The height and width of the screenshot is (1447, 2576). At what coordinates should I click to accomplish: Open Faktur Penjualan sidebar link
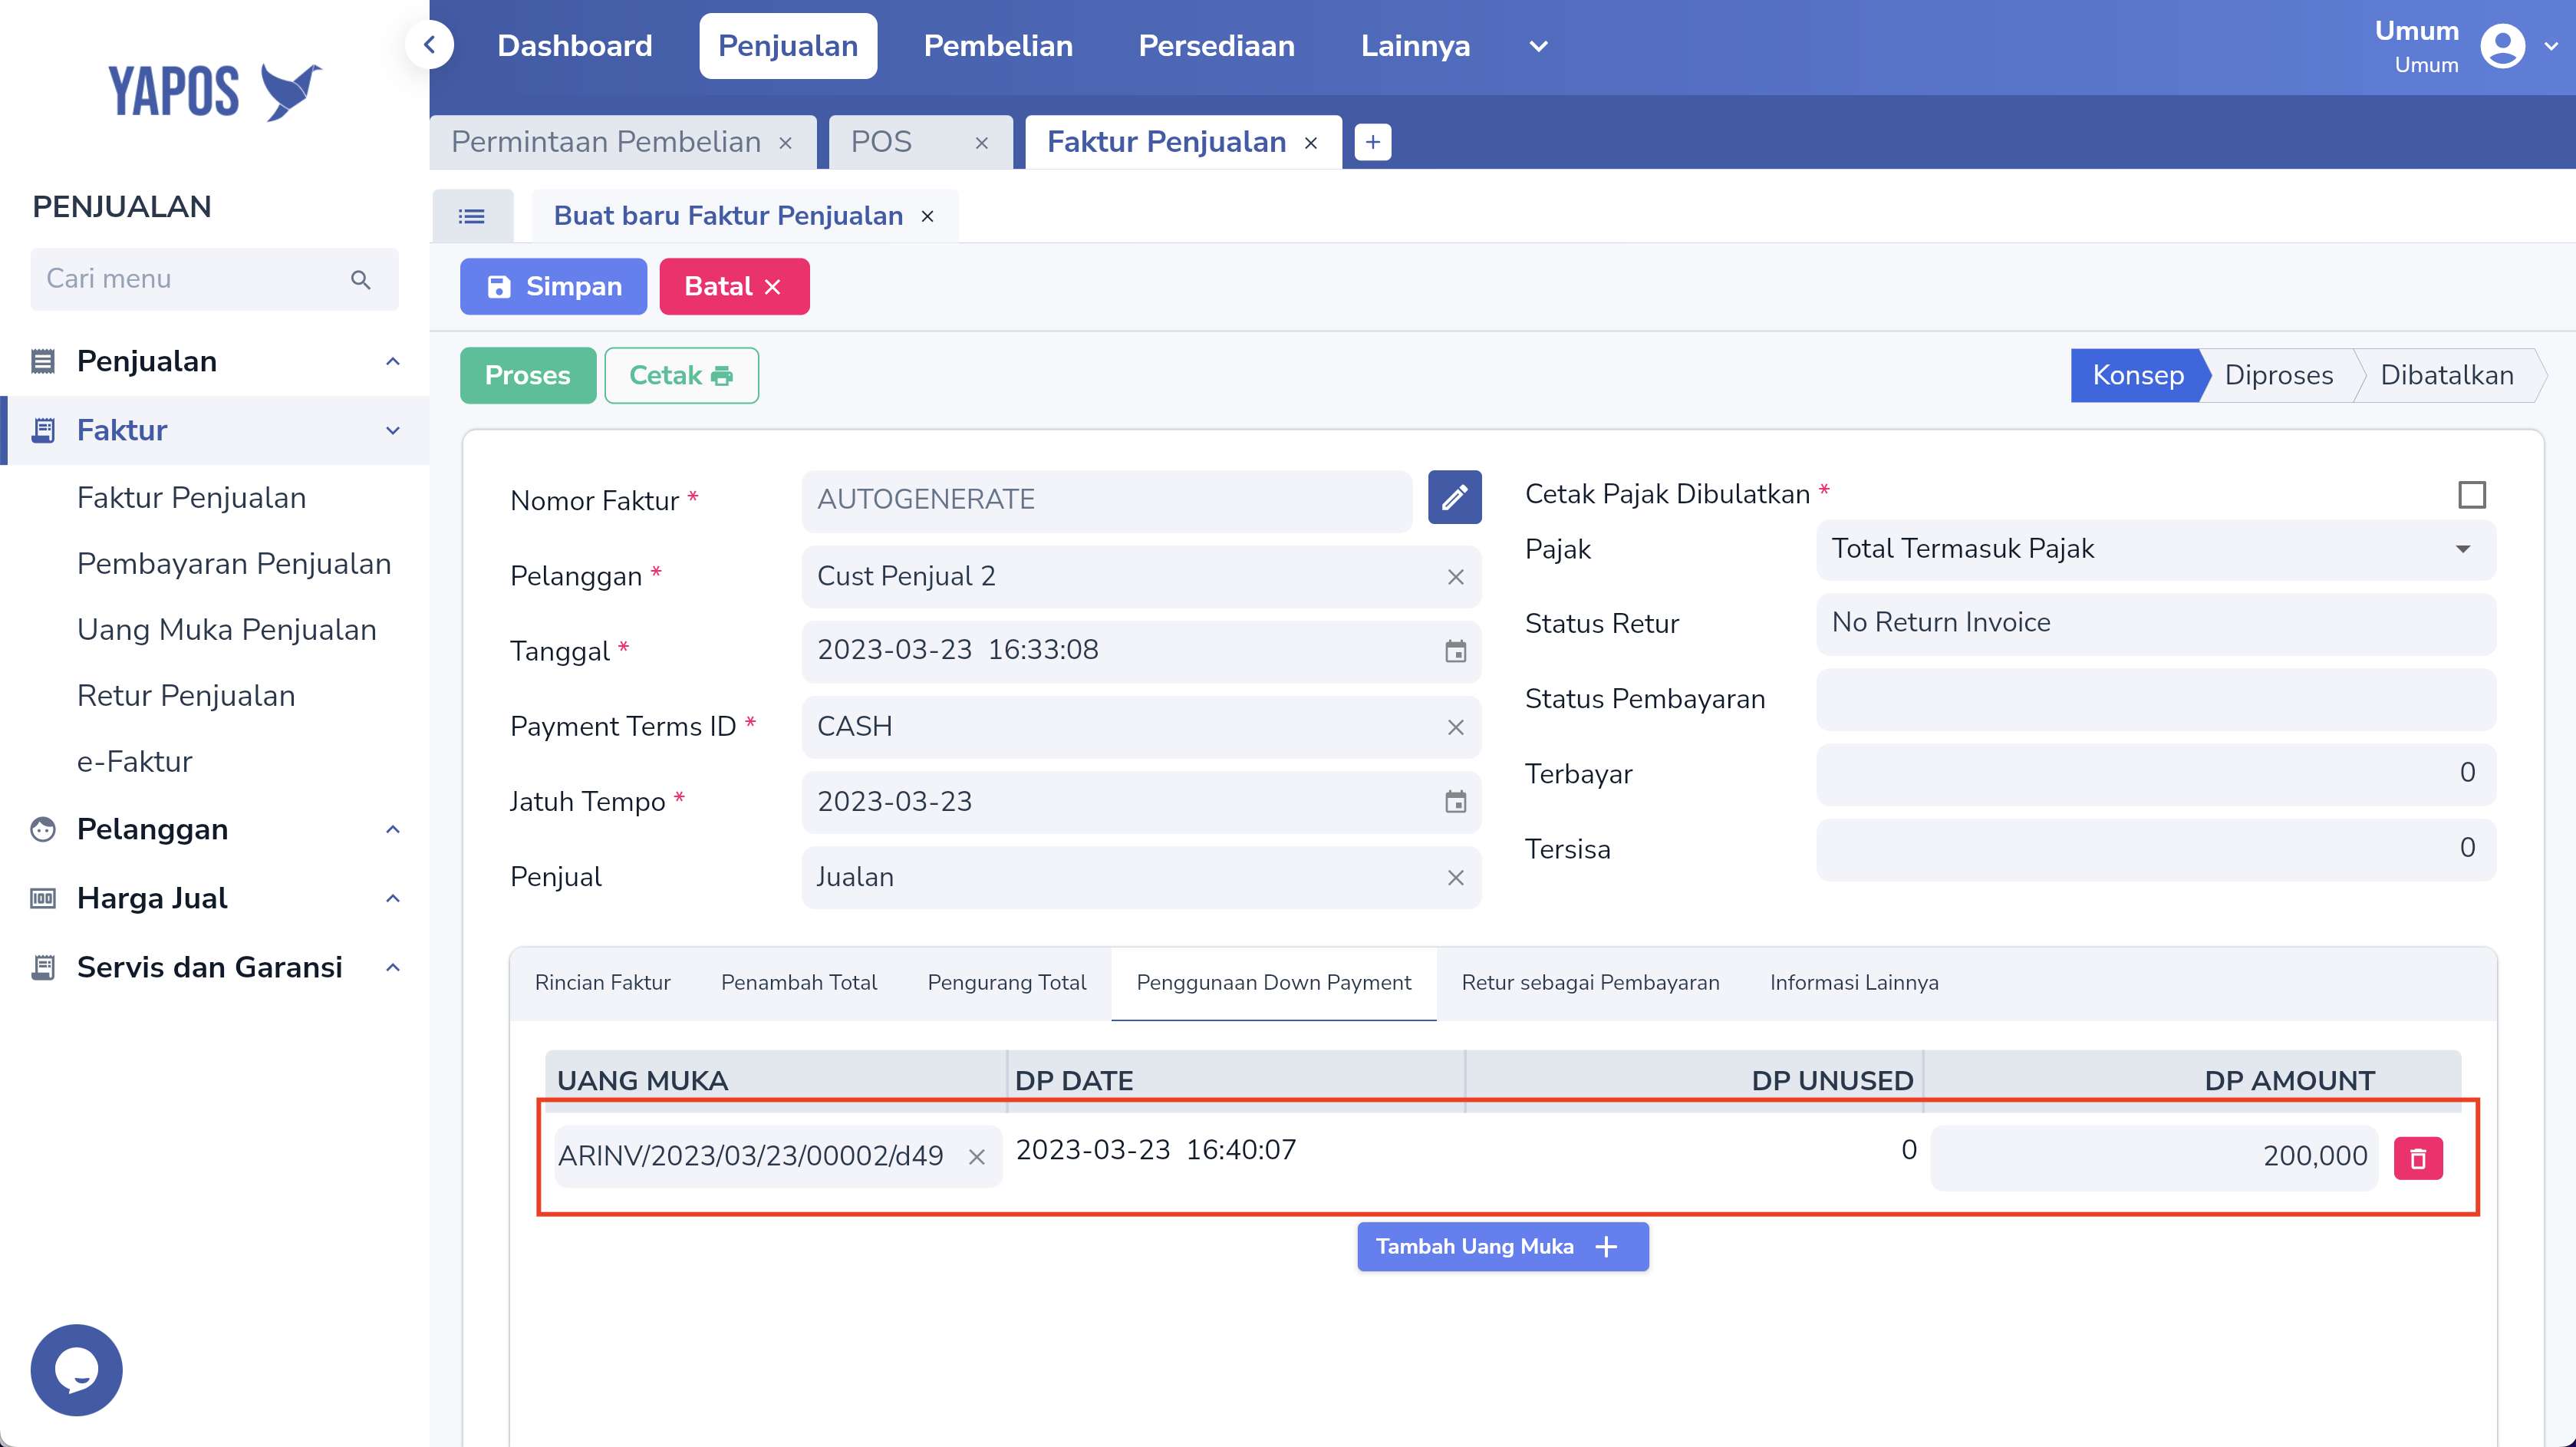click(191, 497)
